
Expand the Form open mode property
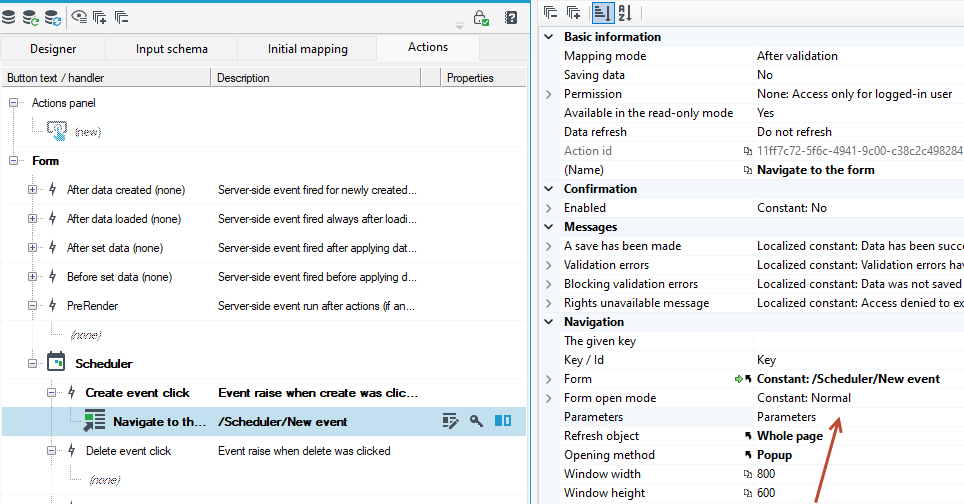(548, 398)
